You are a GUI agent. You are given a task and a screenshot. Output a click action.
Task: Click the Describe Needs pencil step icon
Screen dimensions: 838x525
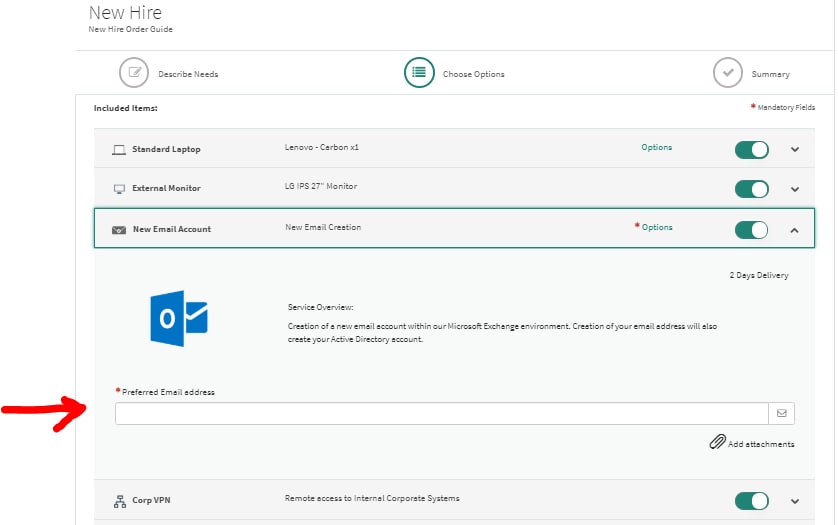(134, 74)
